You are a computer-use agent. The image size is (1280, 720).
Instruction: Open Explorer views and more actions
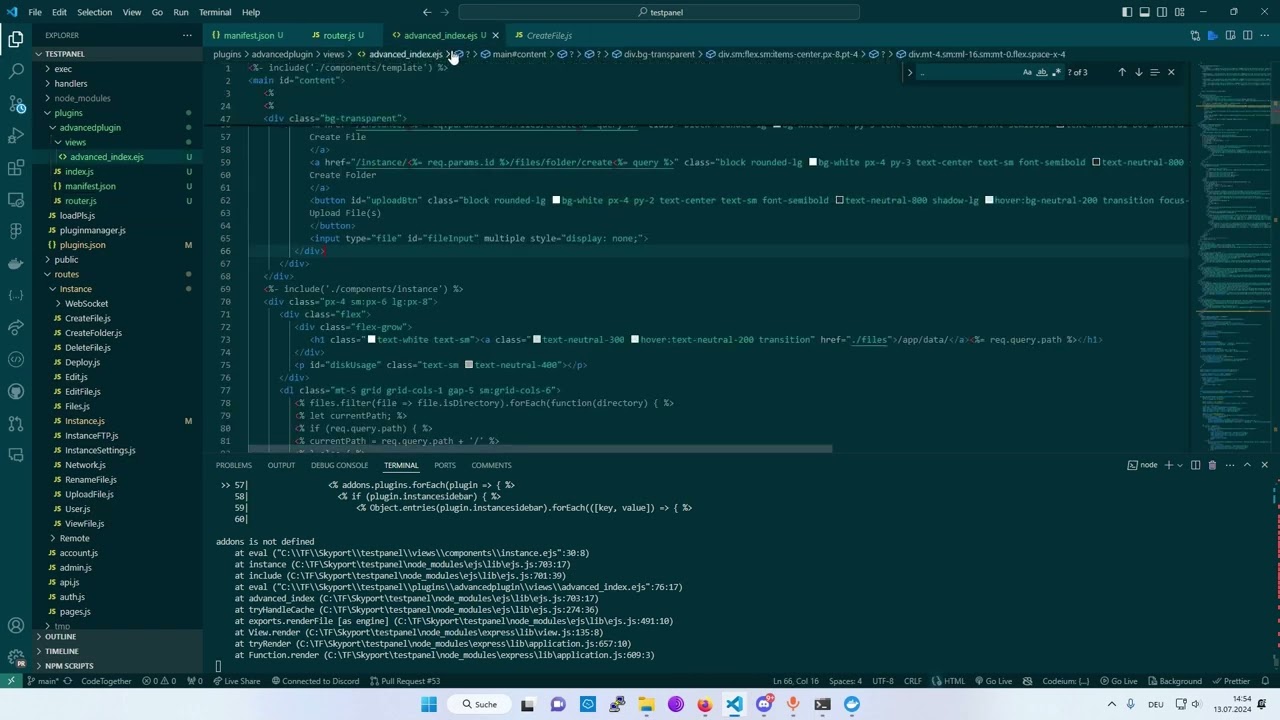[x=187, y=35]
